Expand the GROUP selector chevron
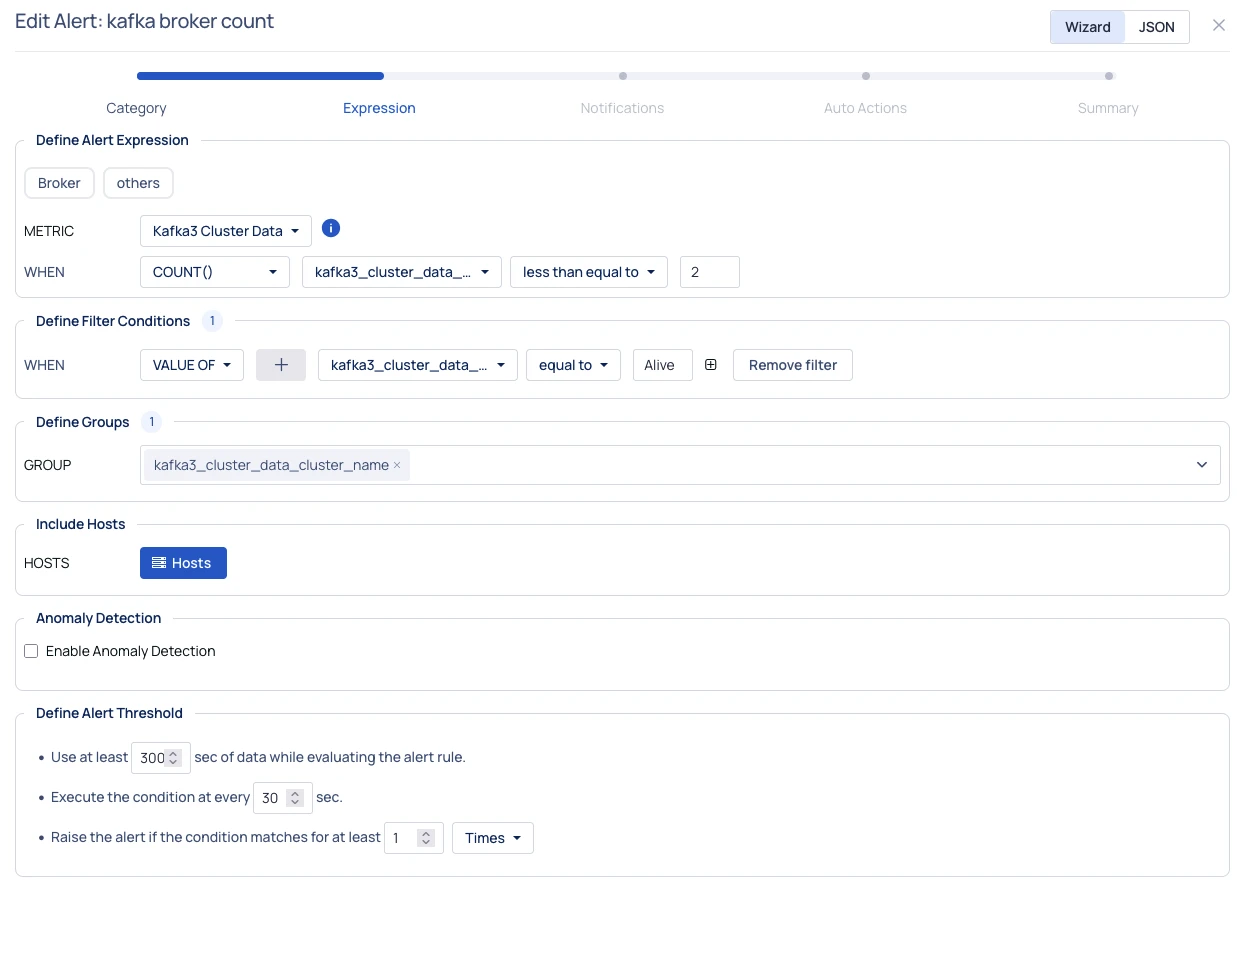Viewport: 1237px width, 955px height. (1201, 465)
